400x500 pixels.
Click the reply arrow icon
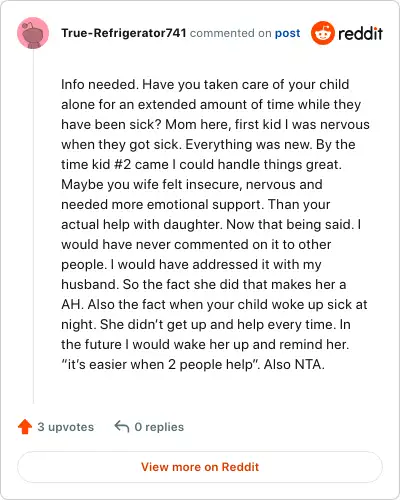(x=122, y=426)
